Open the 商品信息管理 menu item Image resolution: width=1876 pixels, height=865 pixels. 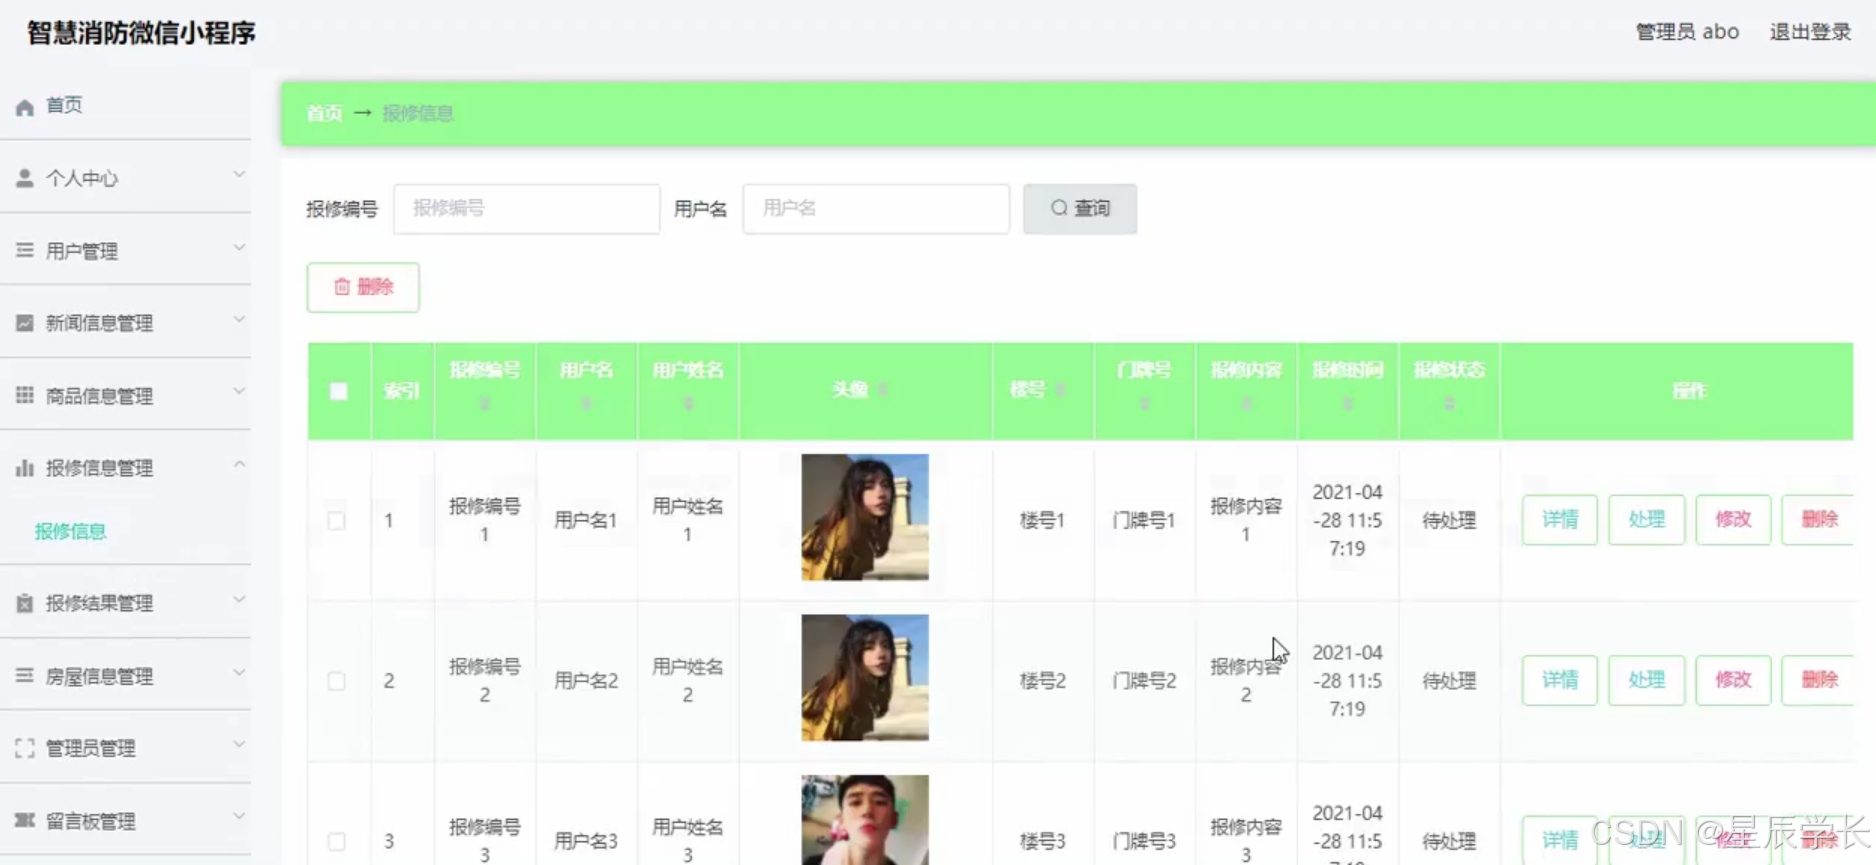pyautogui.click(x=125, y=395)
